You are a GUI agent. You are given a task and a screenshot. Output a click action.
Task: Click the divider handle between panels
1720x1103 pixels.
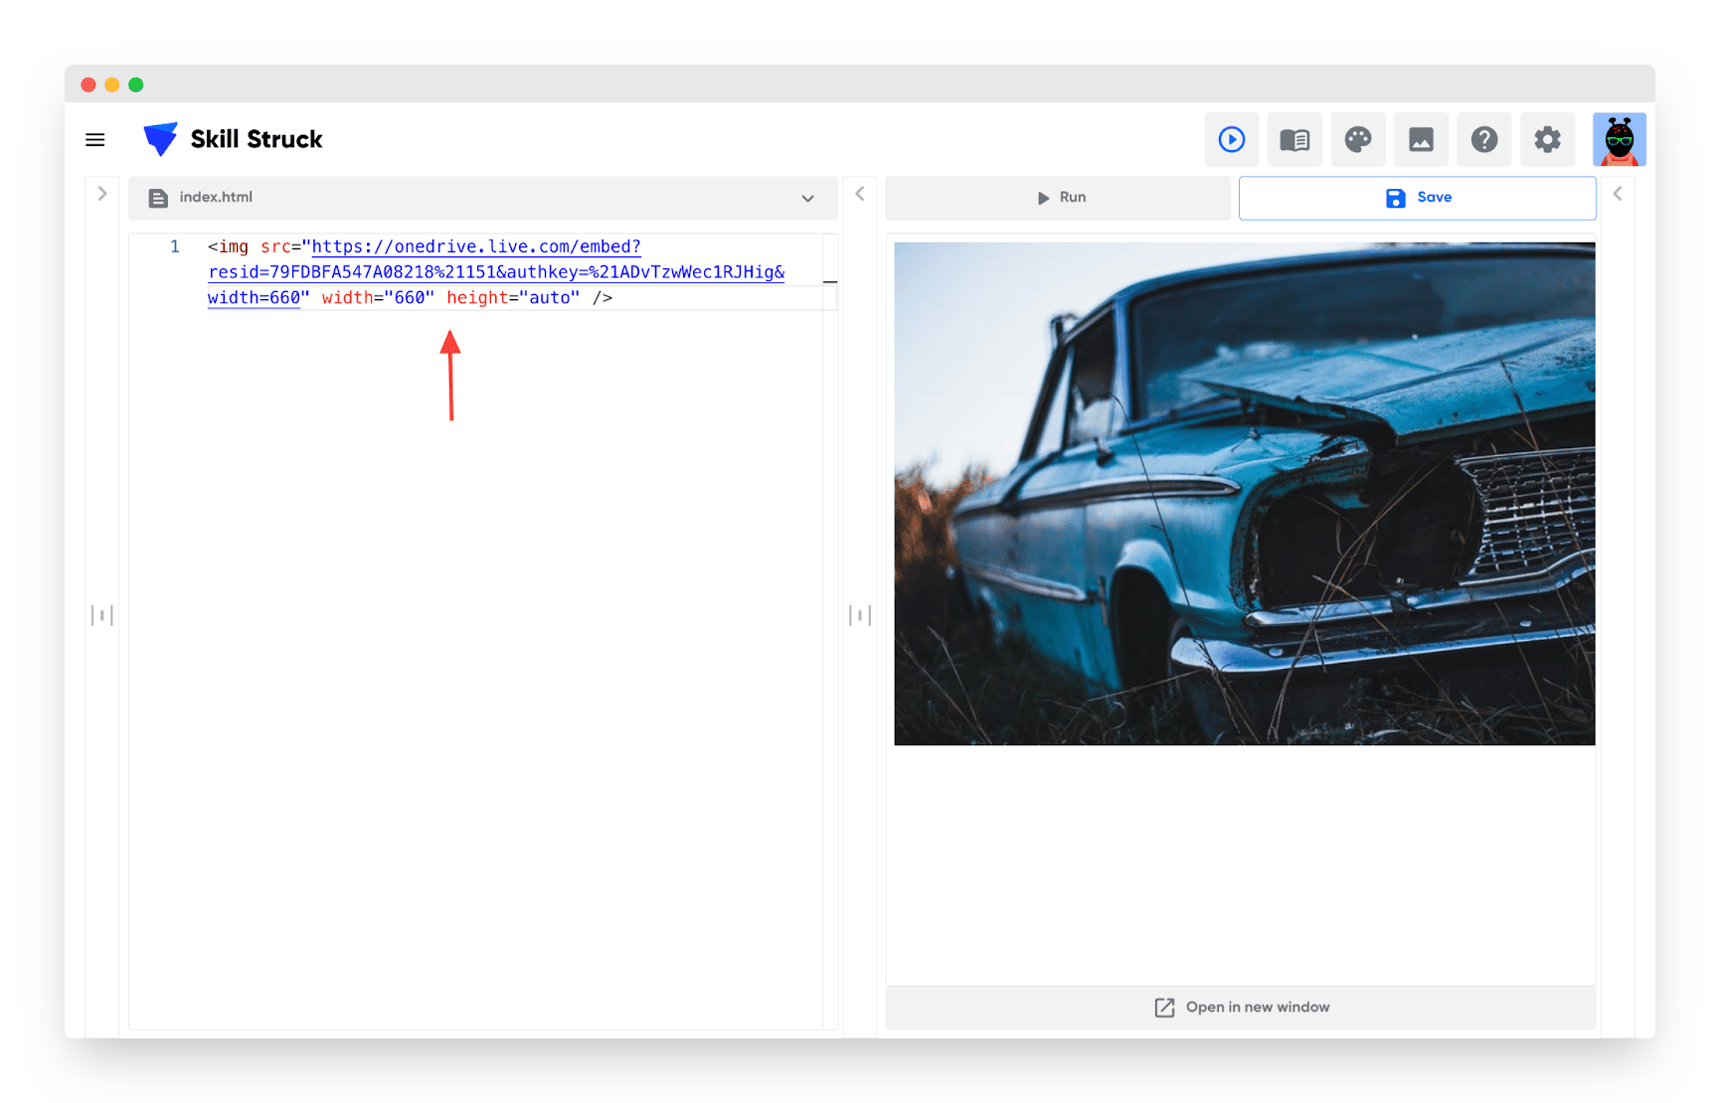pos(860,613)
